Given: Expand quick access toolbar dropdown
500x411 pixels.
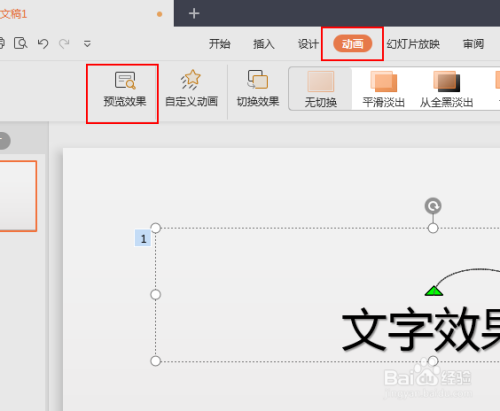Looking at the screenshot, I should 87,44.
